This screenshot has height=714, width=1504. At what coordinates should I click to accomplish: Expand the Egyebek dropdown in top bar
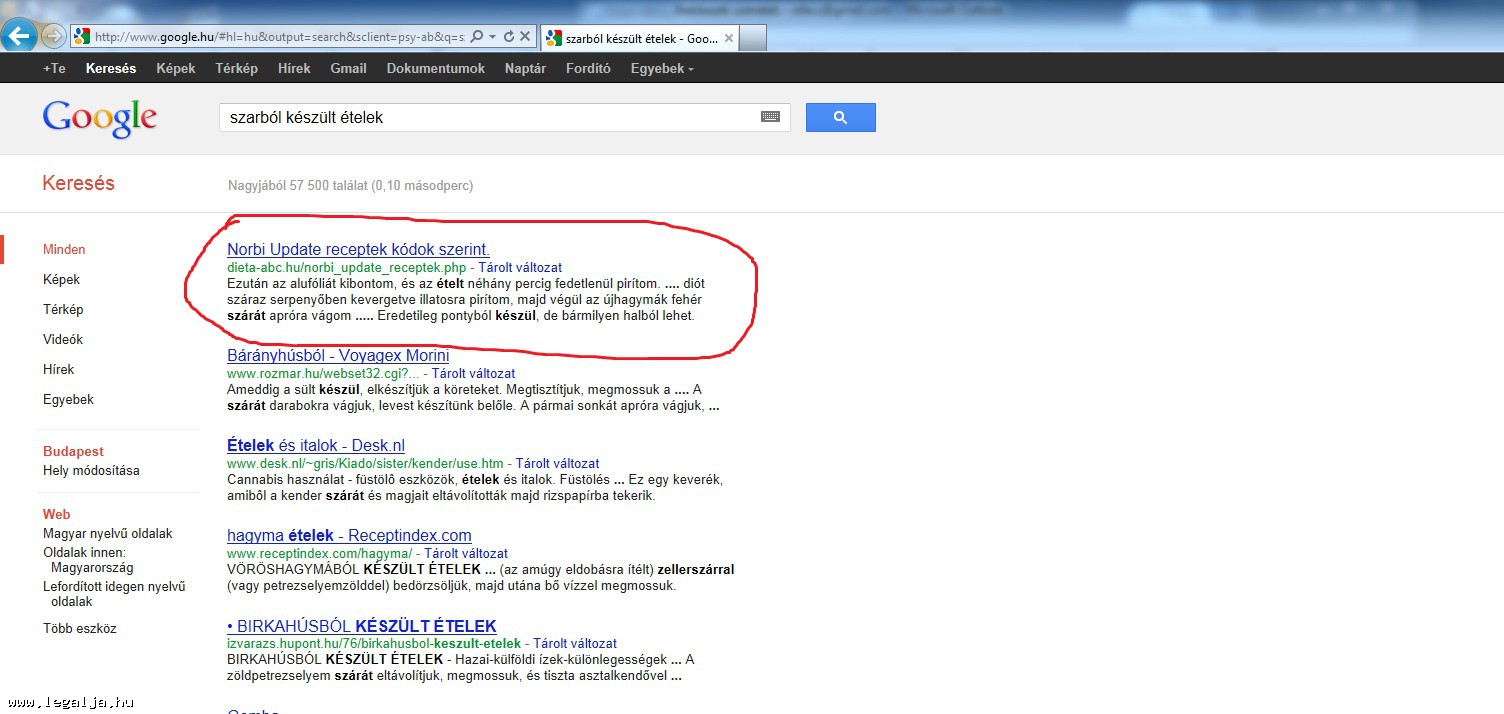pyautogui.click(x=661, y=68)
